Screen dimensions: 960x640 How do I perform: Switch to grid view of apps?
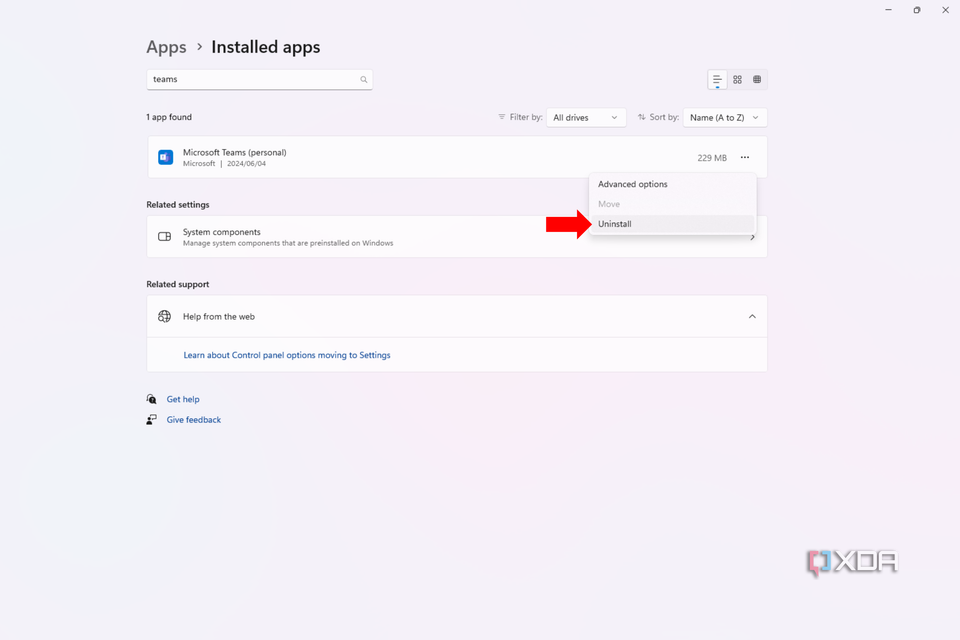click(737, 79)
